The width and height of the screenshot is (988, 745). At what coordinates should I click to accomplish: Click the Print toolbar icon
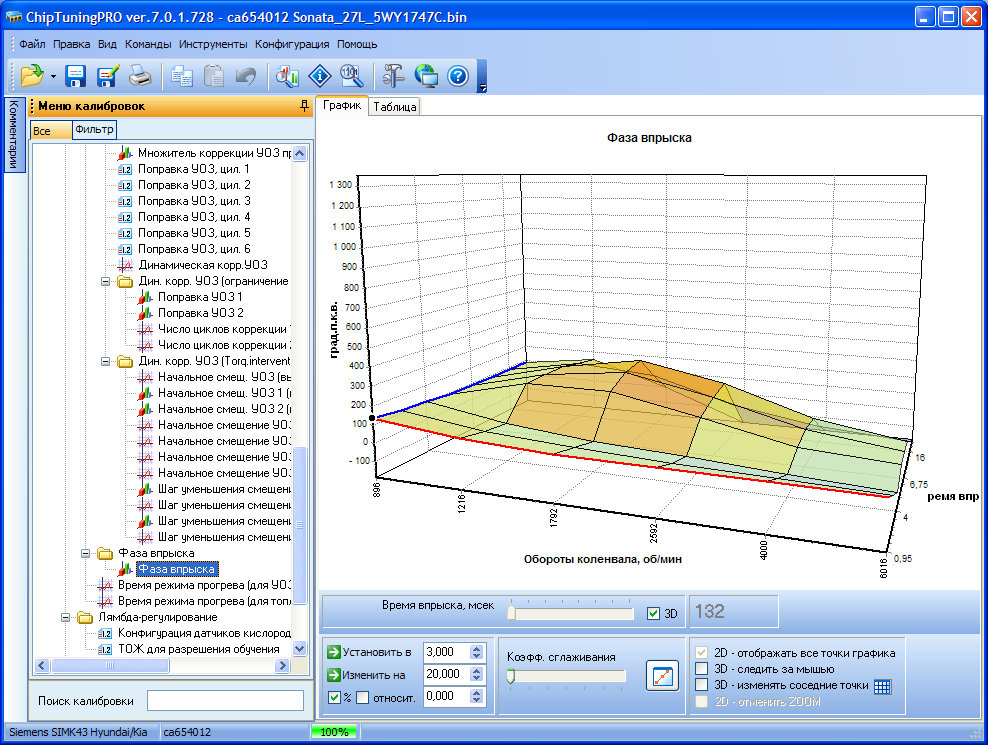coord(141,76)
